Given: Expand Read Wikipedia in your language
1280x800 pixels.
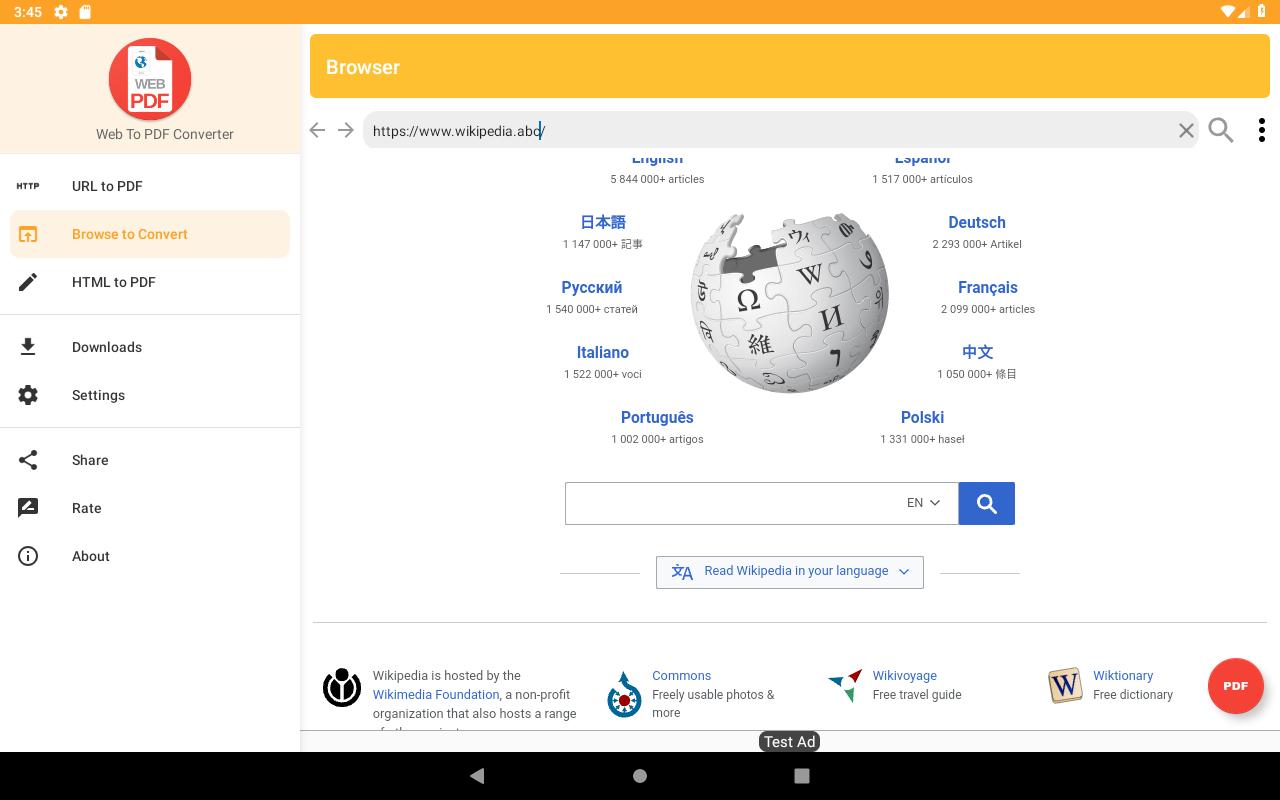Looking at the screenshot, I should [x=790, y=572].
